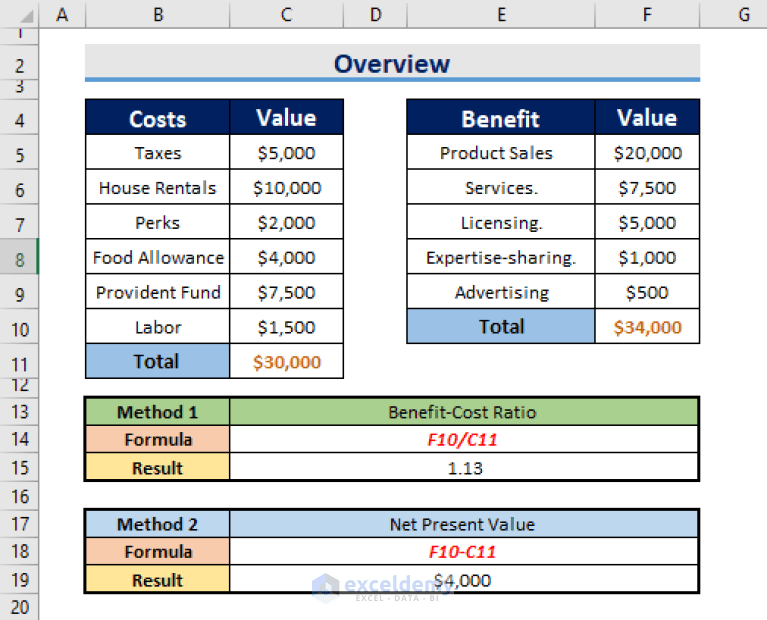Select the $34,000 total cell
Viewport: 767px width, 620px height.
pos(647,326)
